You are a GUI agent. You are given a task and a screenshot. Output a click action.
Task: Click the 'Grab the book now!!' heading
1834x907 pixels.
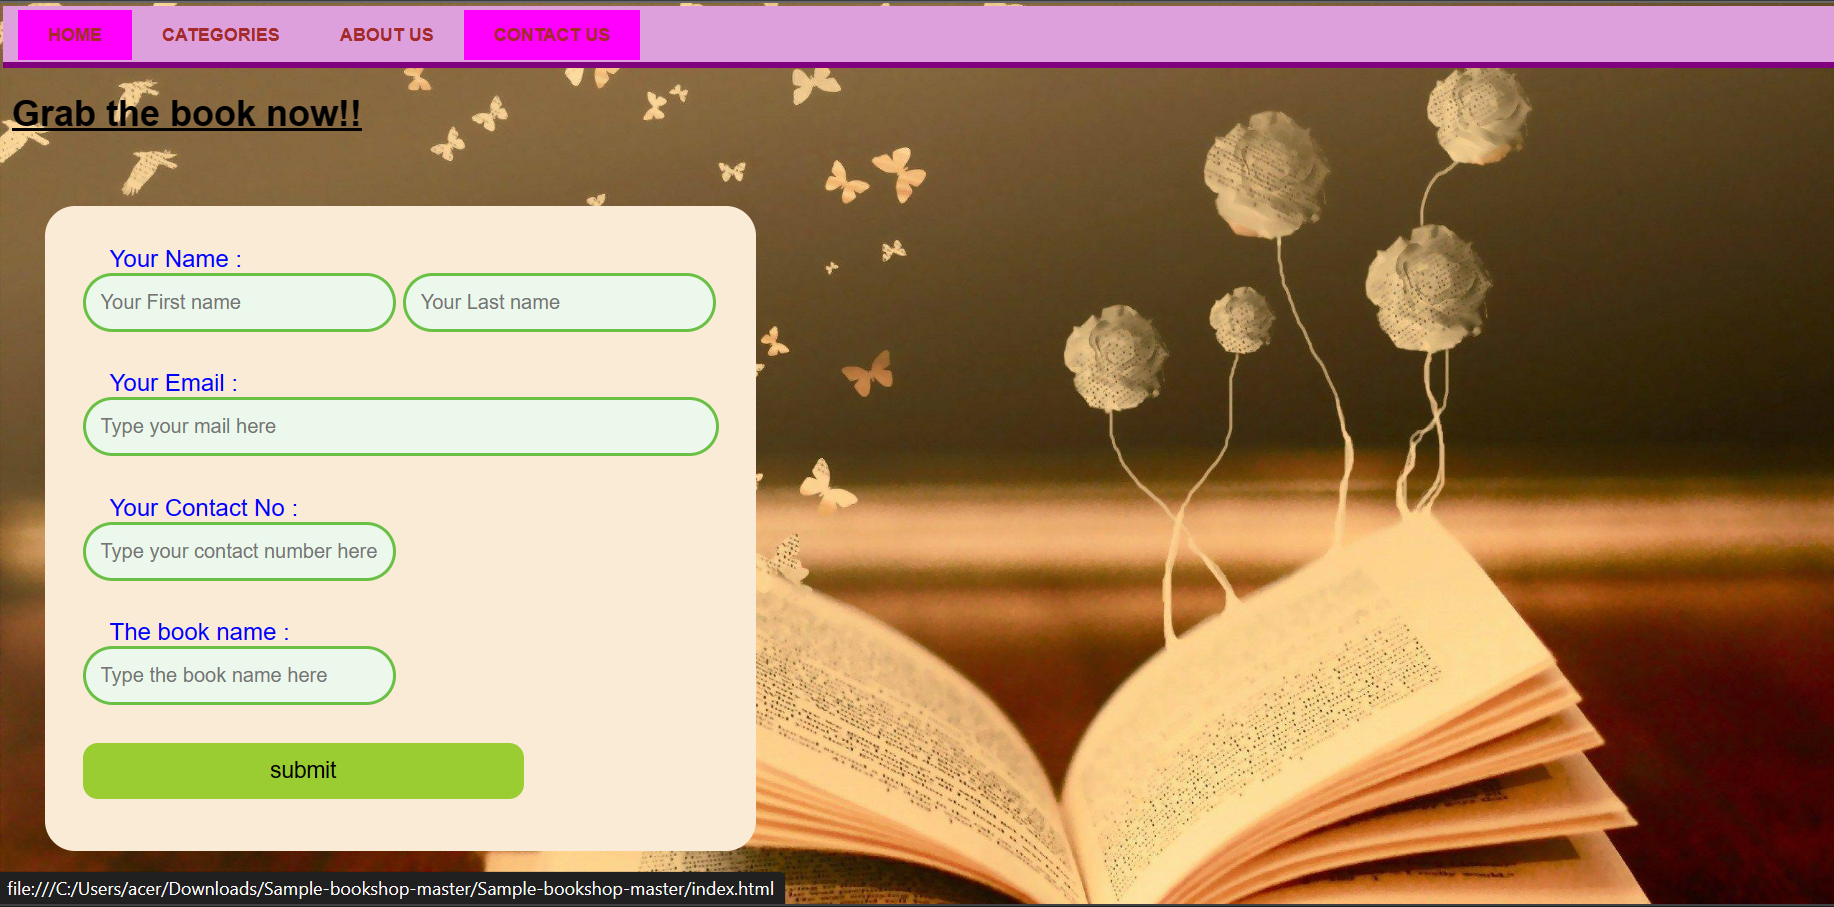tap(186, 114)
